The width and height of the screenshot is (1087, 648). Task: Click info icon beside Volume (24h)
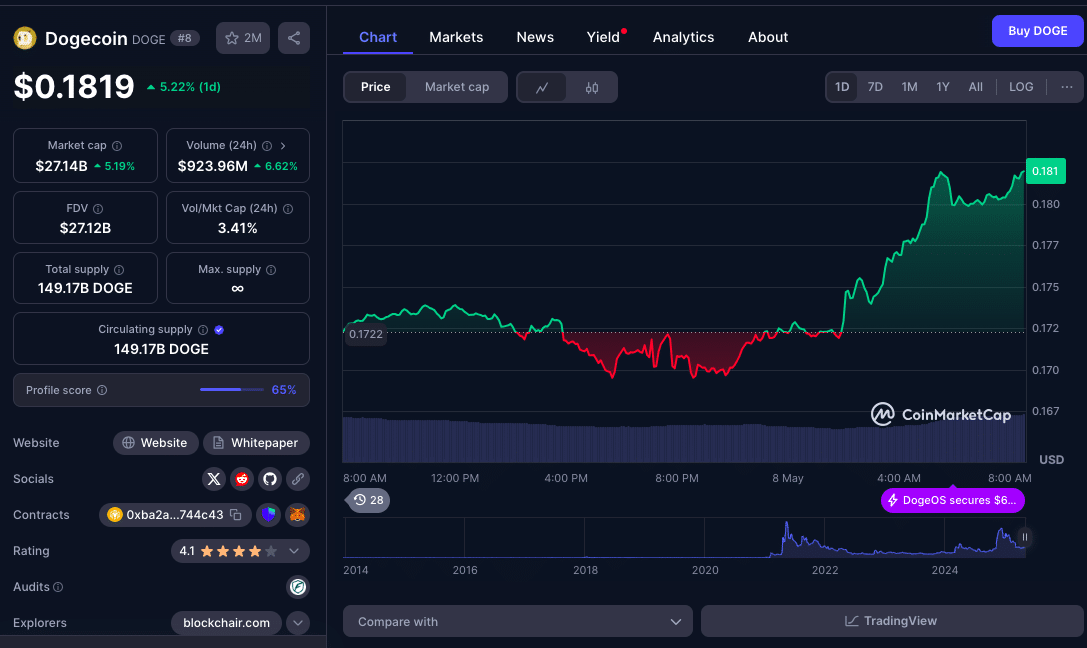267,146
